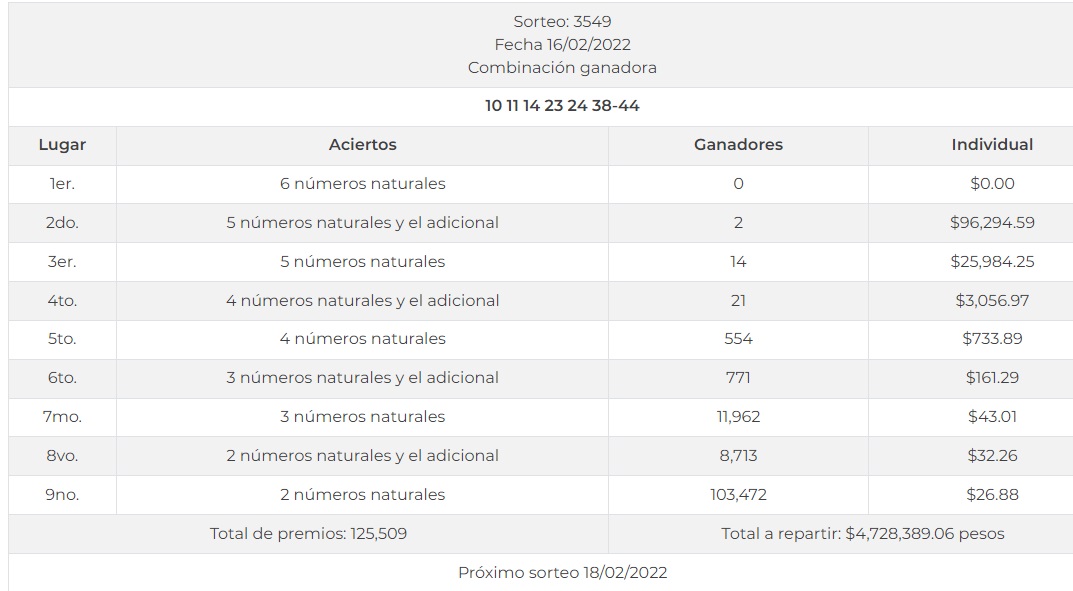
Task: Click the Fecha 16/02/2022 date text
Action: tap(562, 45)
